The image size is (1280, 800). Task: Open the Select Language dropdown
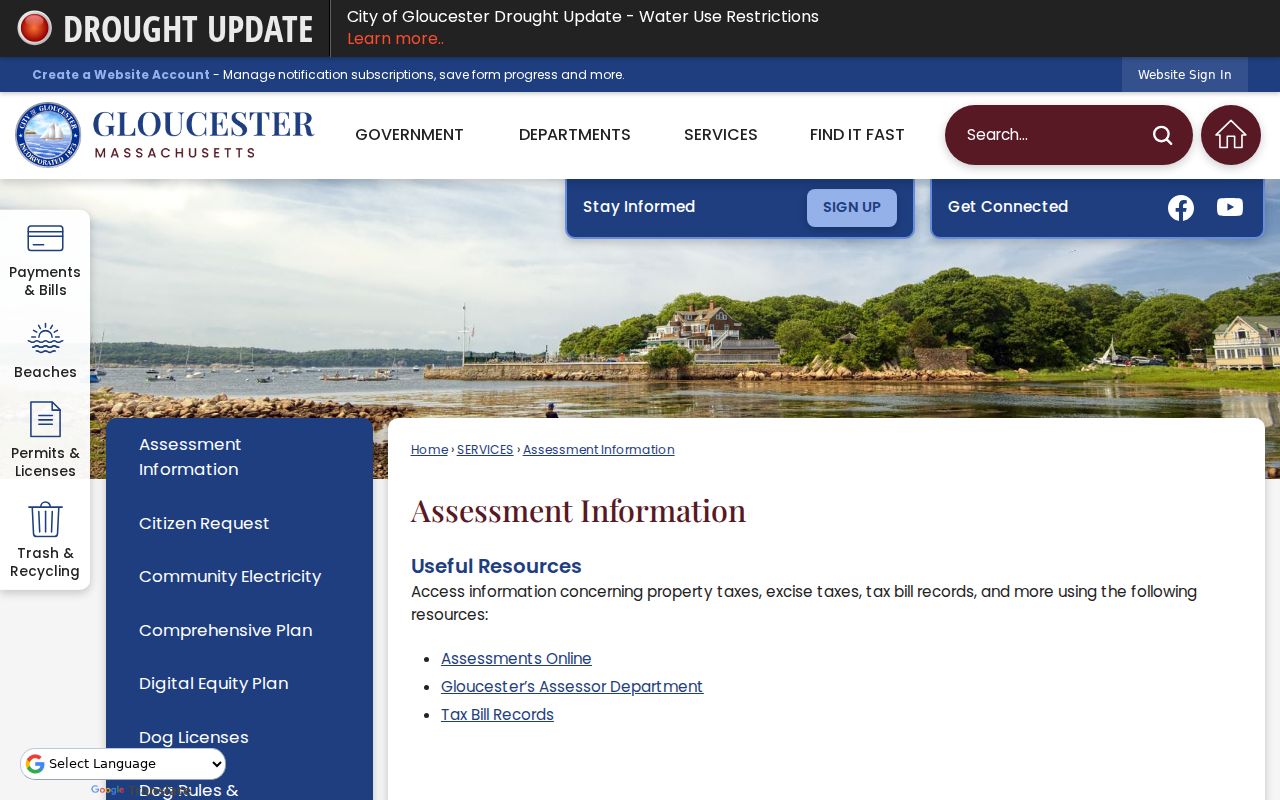[x=123, y=764]
